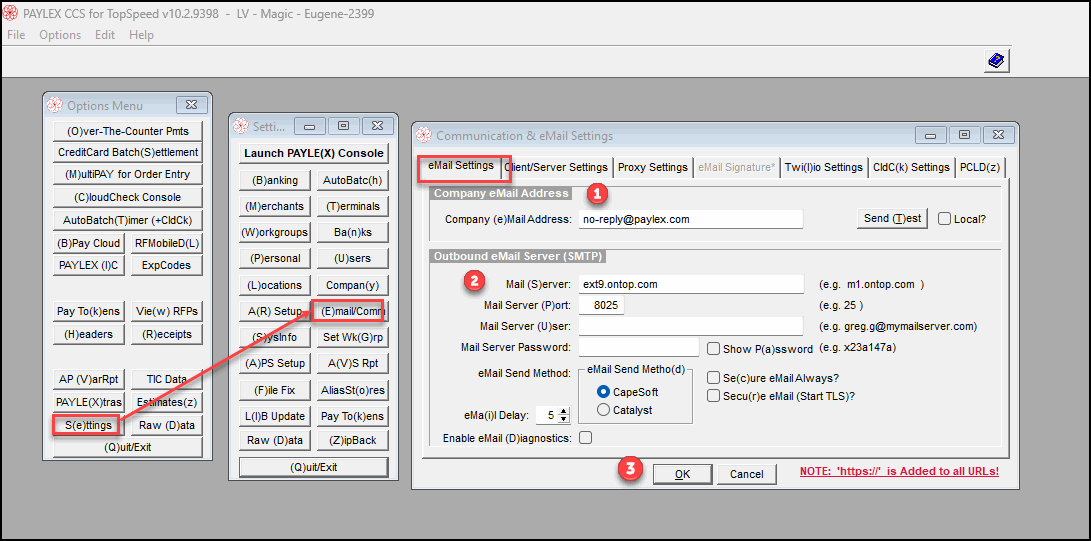
Task: Open (B)anking in Settings window
Action: [274, 180]
